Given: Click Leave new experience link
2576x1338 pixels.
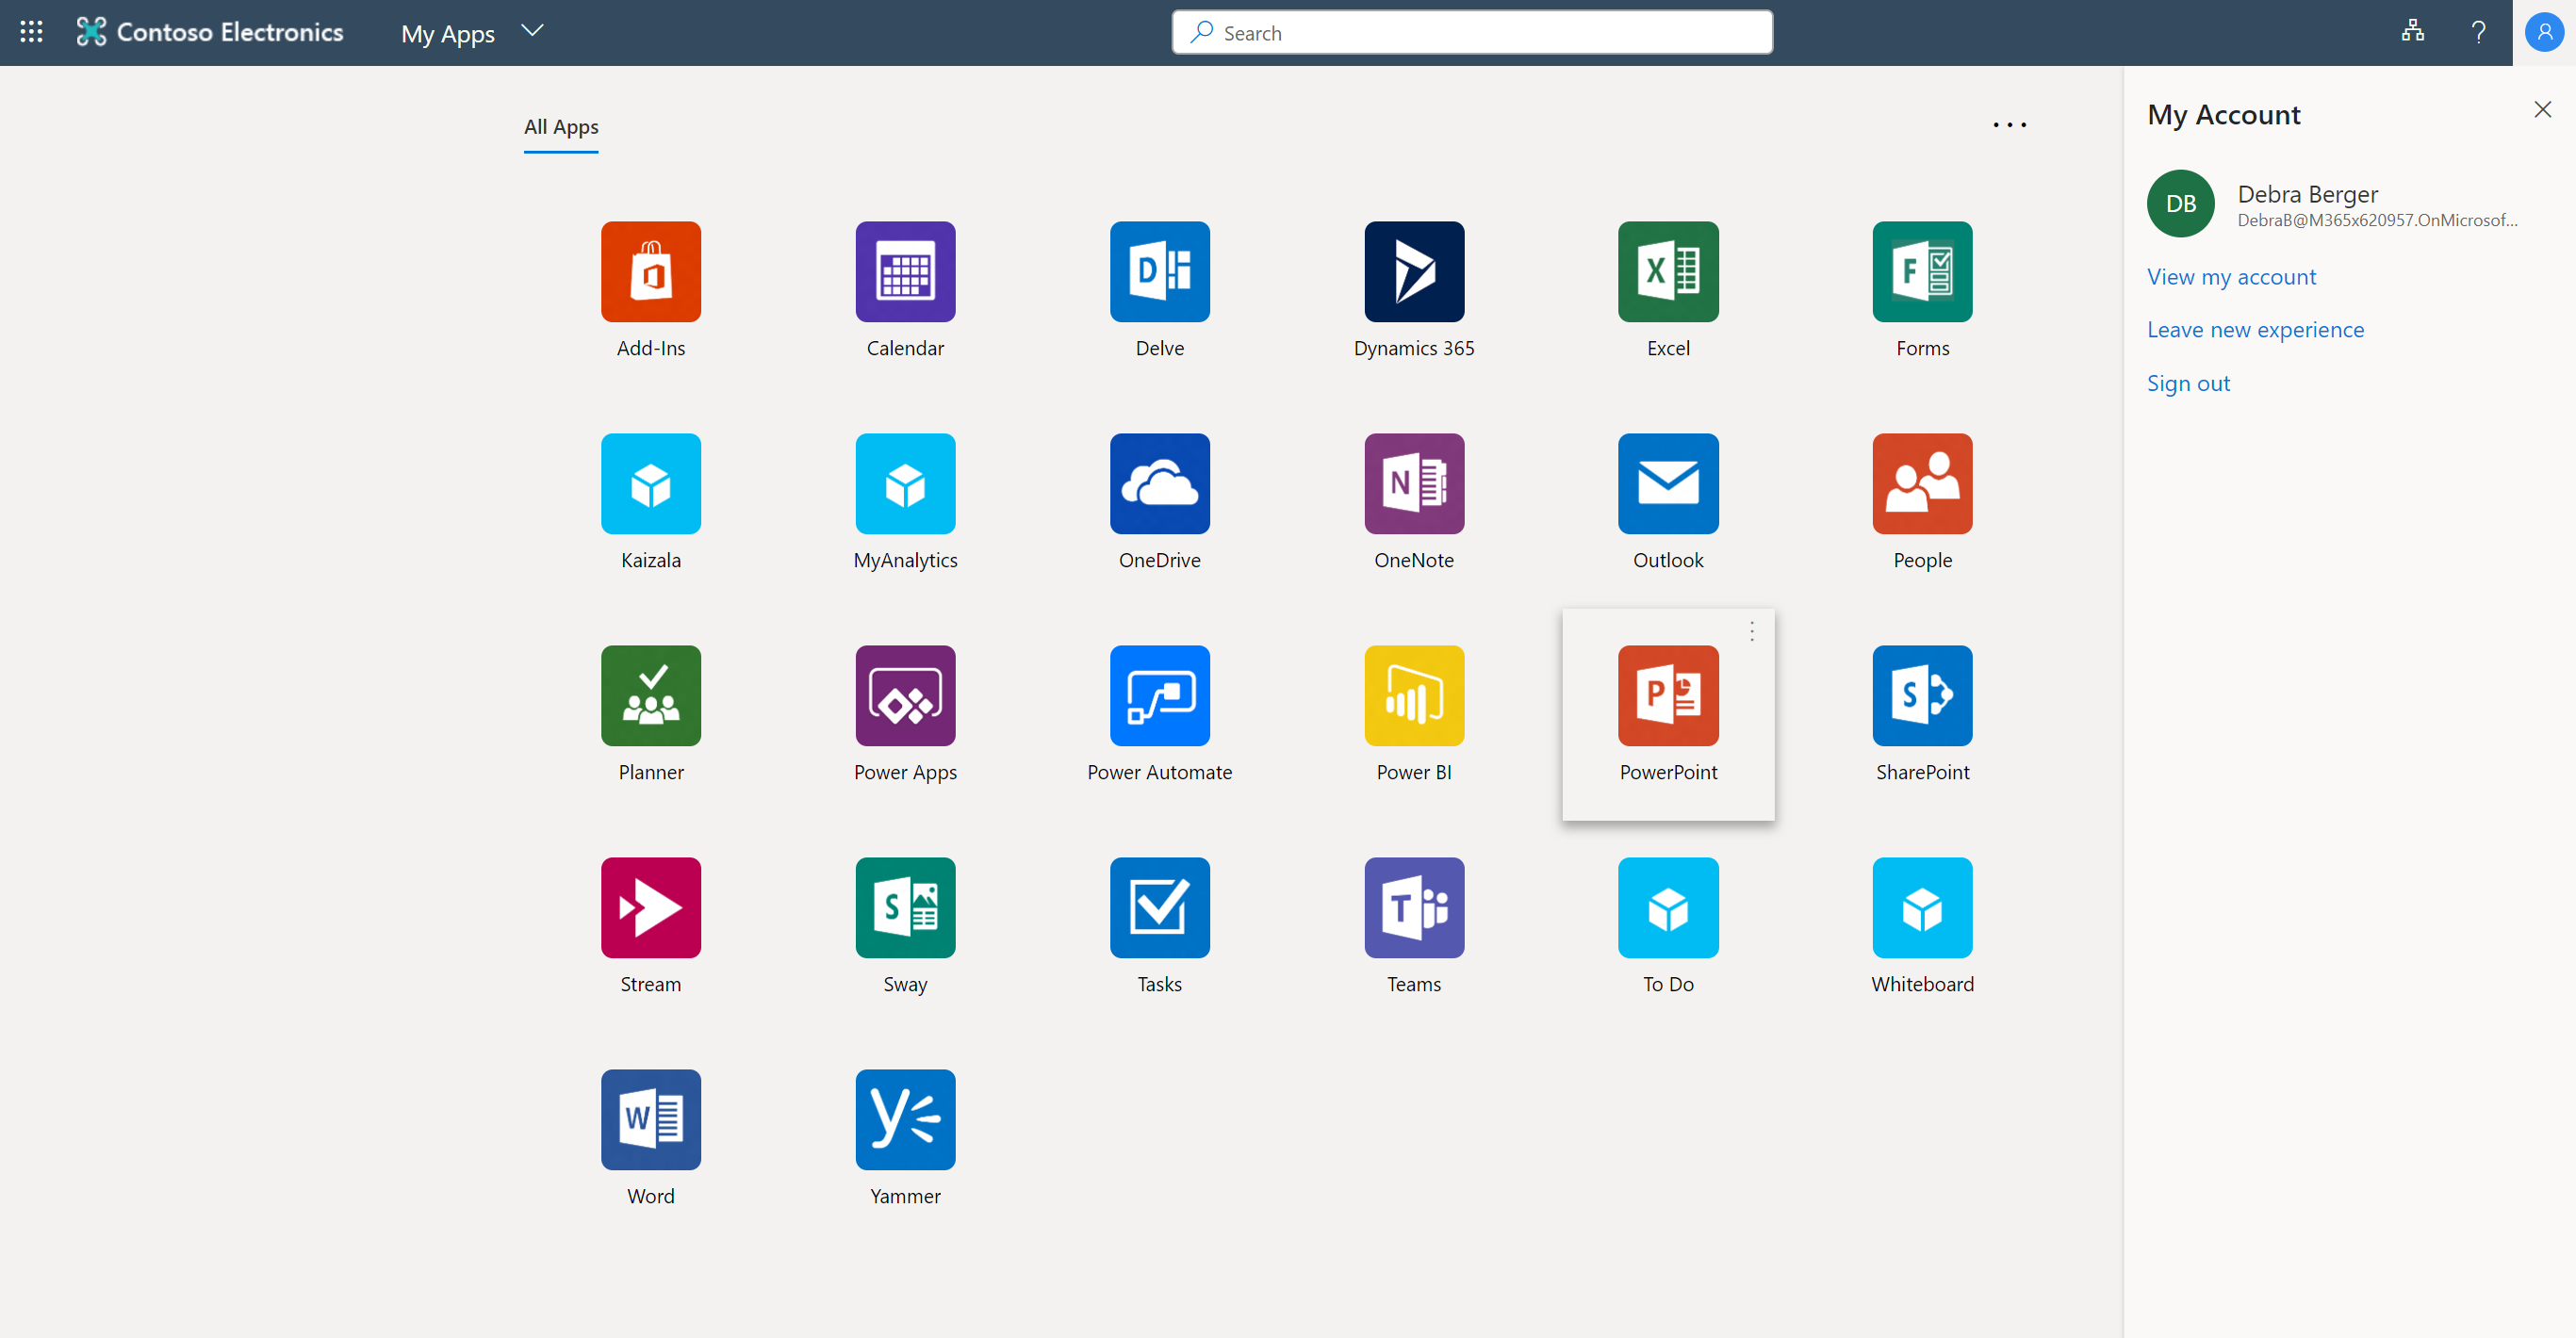Looking at the screenshot, I should [x=2255, y=329].
